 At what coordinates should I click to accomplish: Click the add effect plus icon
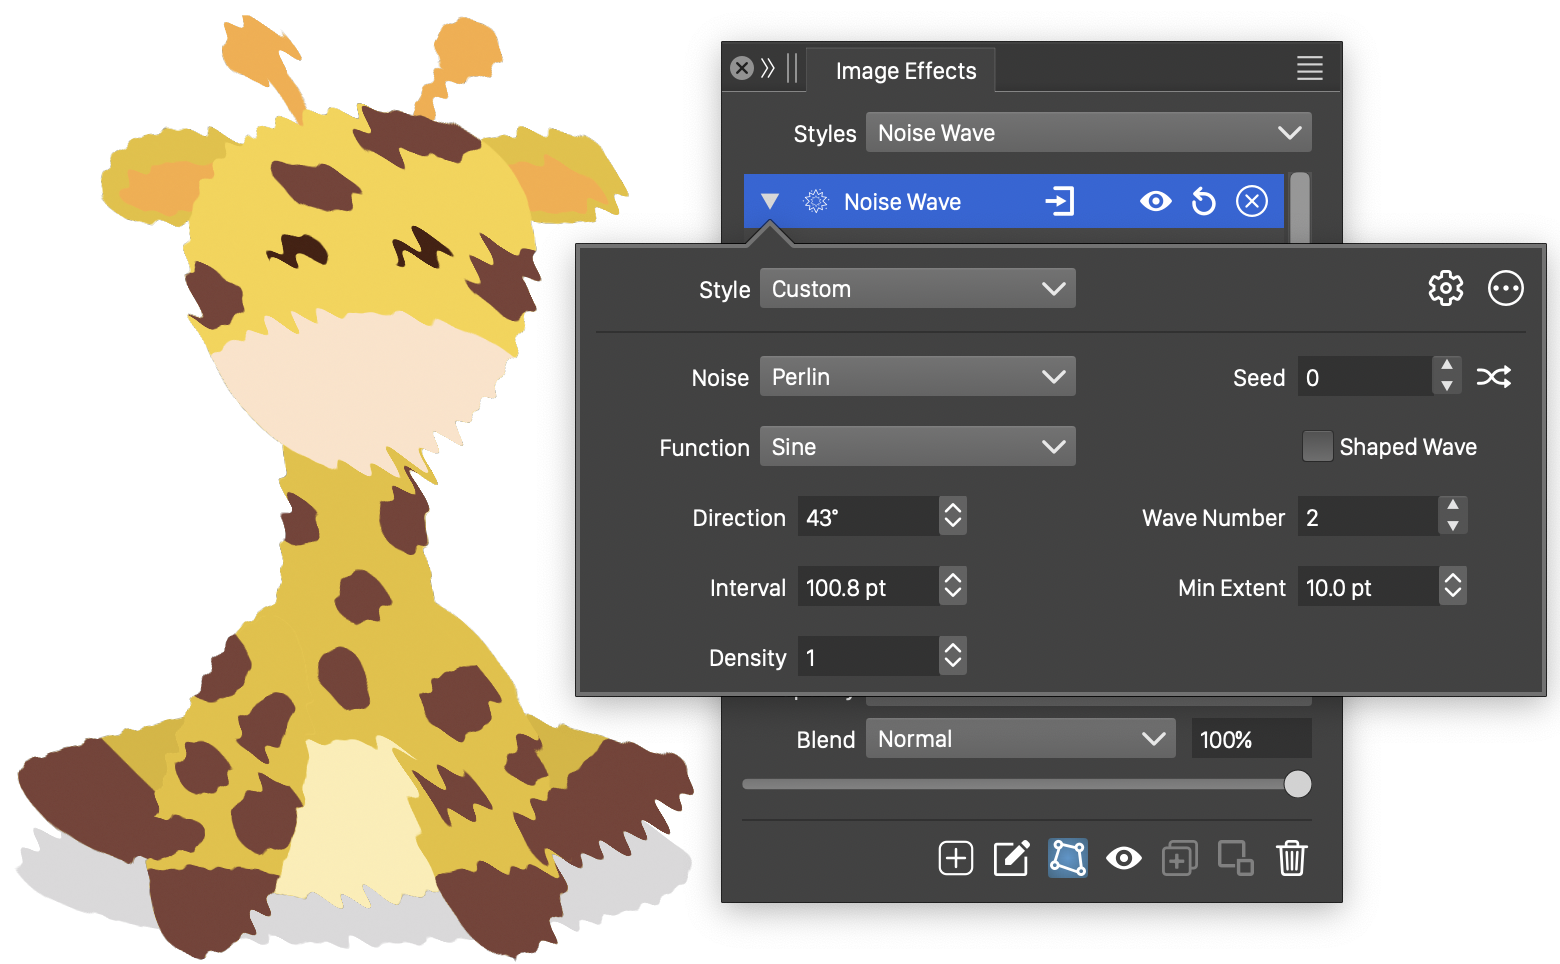pyautogui.click(x=955, y=858)
